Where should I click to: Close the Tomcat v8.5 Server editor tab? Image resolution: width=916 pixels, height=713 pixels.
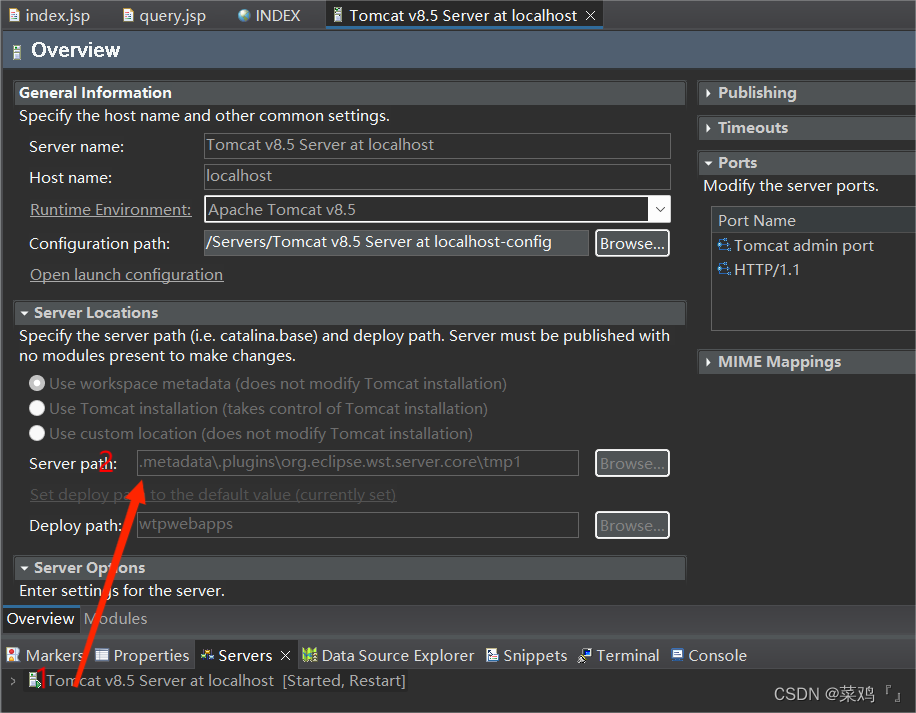(x=591, y=15)
